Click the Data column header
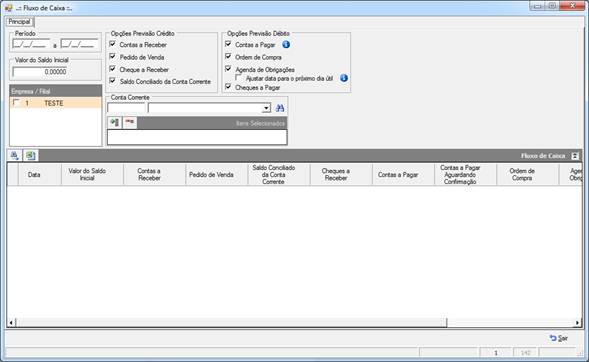 coord(39,175)
